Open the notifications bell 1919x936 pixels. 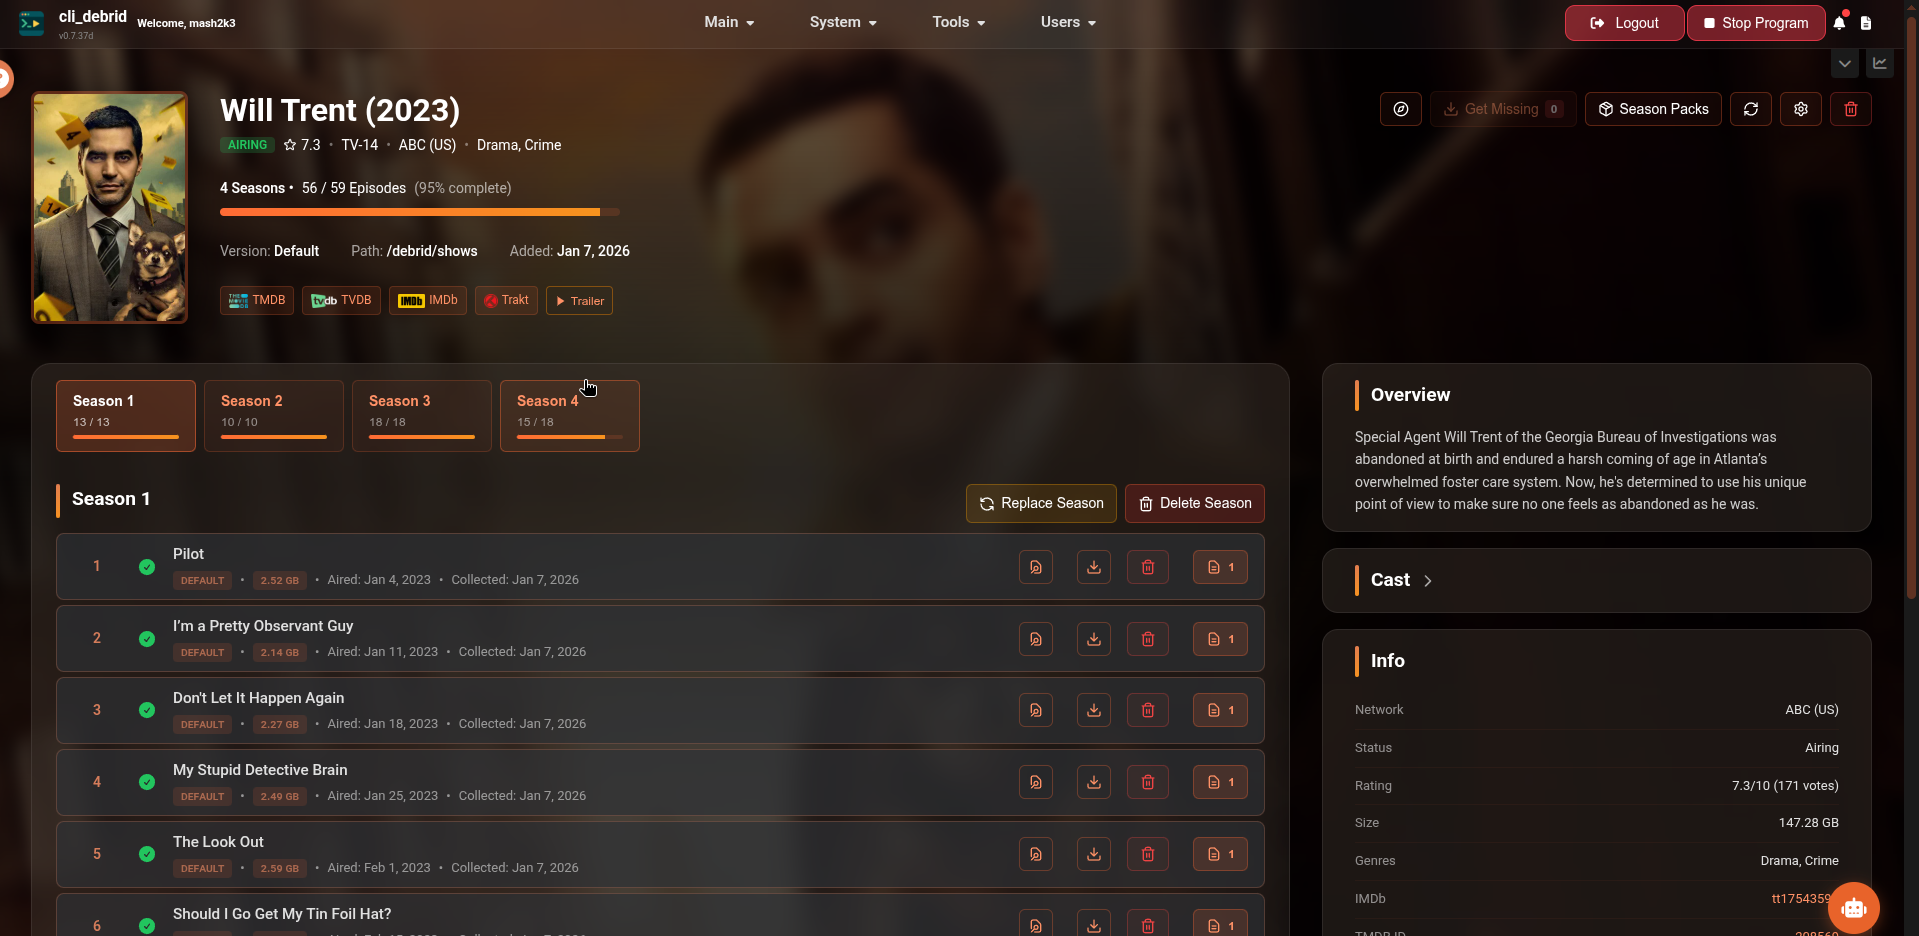point(1839,22)
